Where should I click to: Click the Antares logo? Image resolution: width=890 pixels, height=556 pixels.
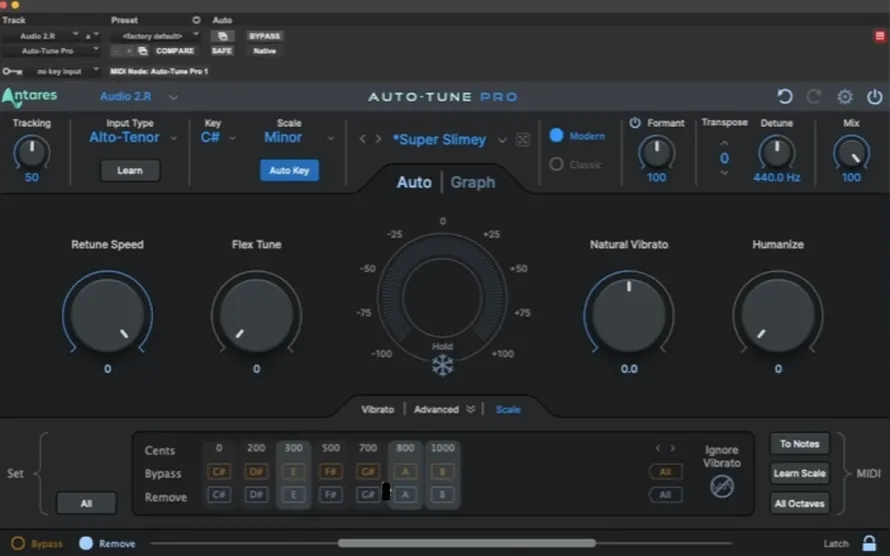(x=30, y=96)
